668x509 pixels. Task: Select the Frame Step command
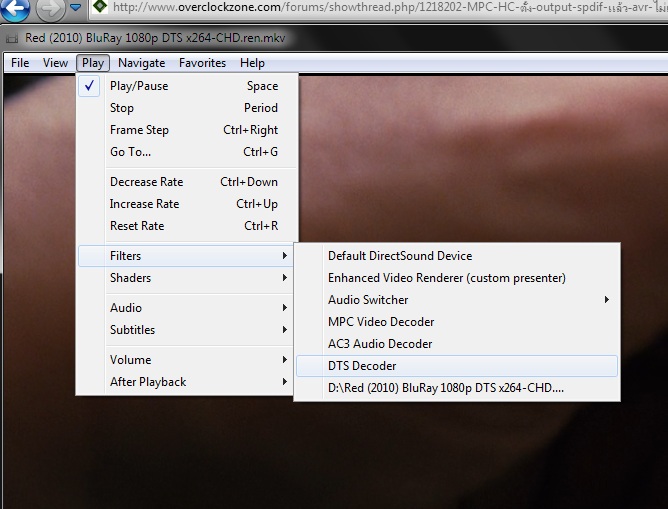tap(188, 130)
